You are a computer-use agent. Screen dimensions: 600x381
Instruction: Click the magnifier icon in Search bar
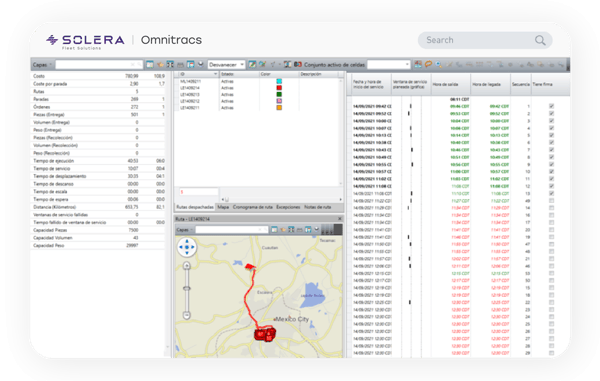[x=540, y=40]
